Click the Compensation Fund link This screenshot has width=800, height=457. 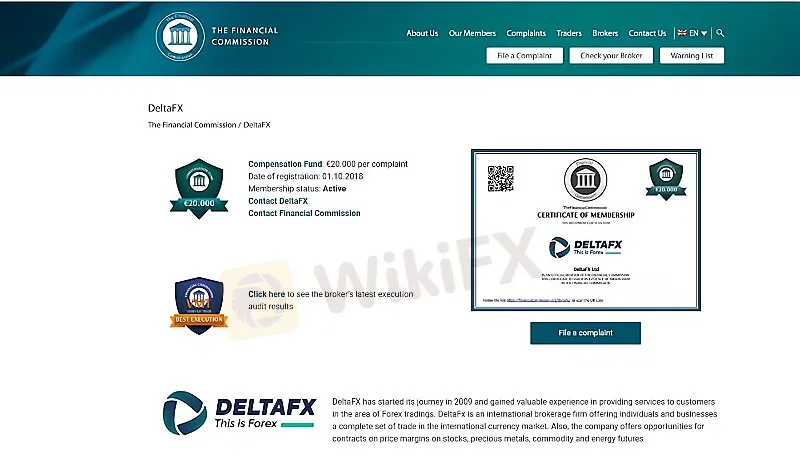click(285, 164)
